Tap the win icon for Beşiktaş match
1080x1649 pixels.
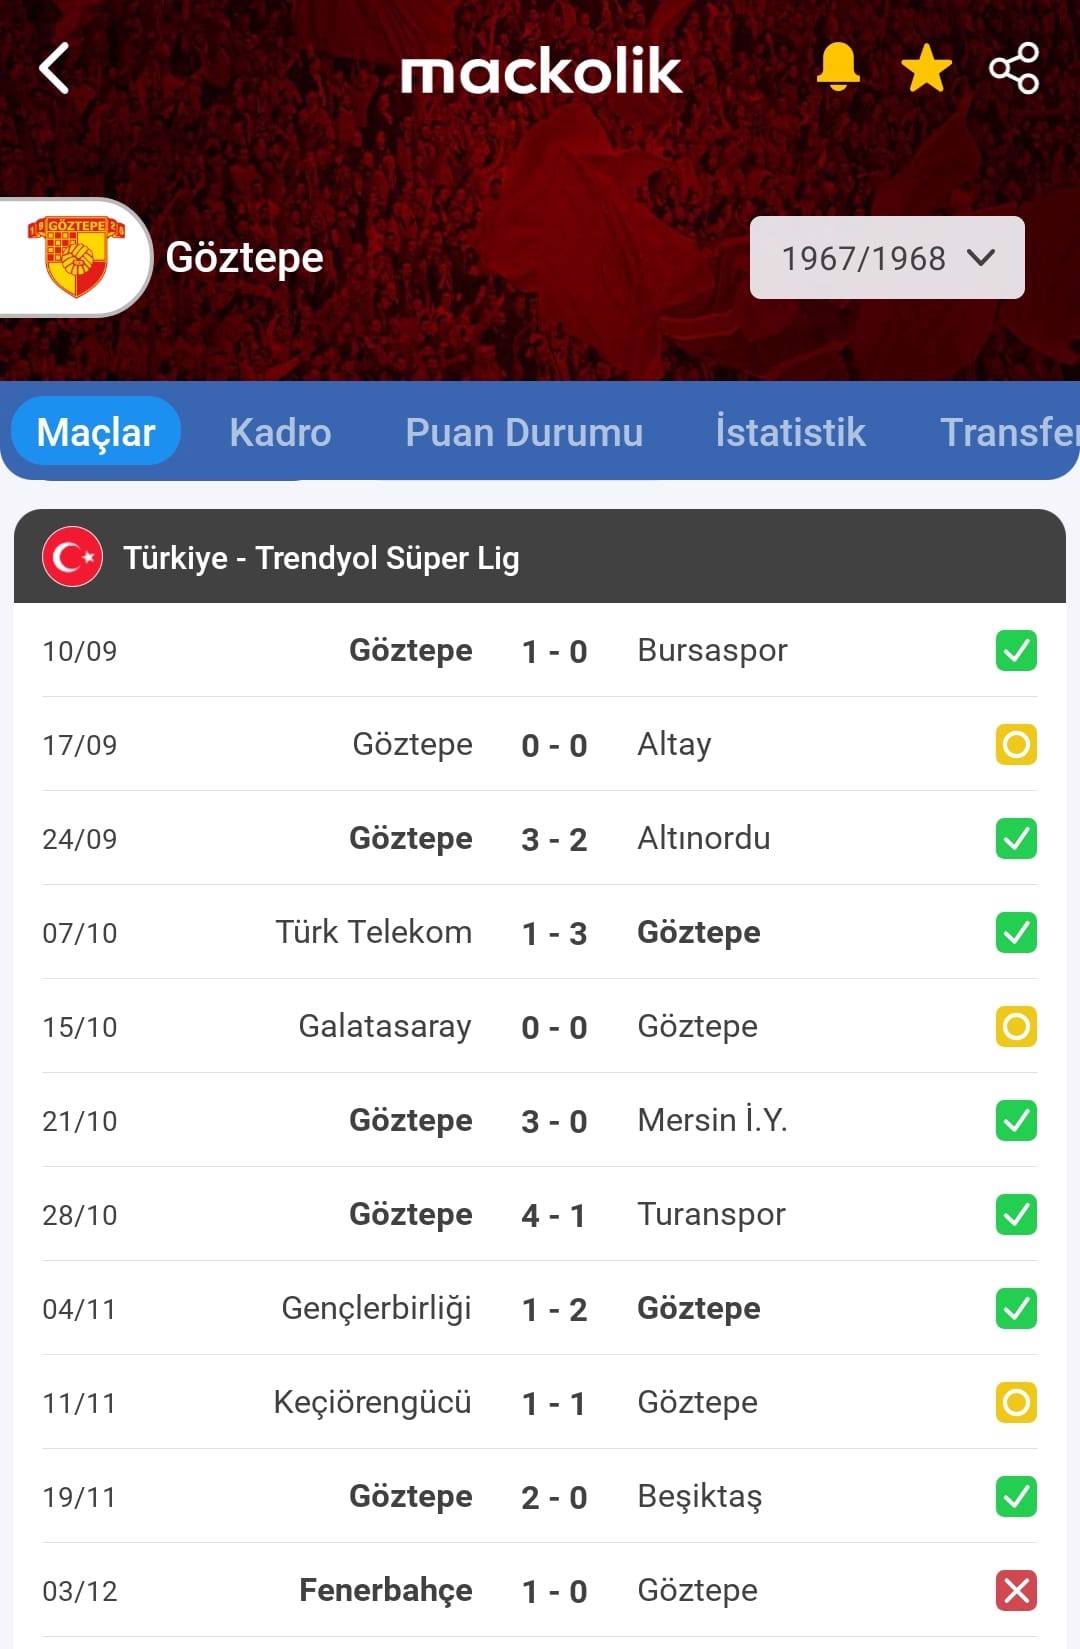(x=1016, y=1497)
